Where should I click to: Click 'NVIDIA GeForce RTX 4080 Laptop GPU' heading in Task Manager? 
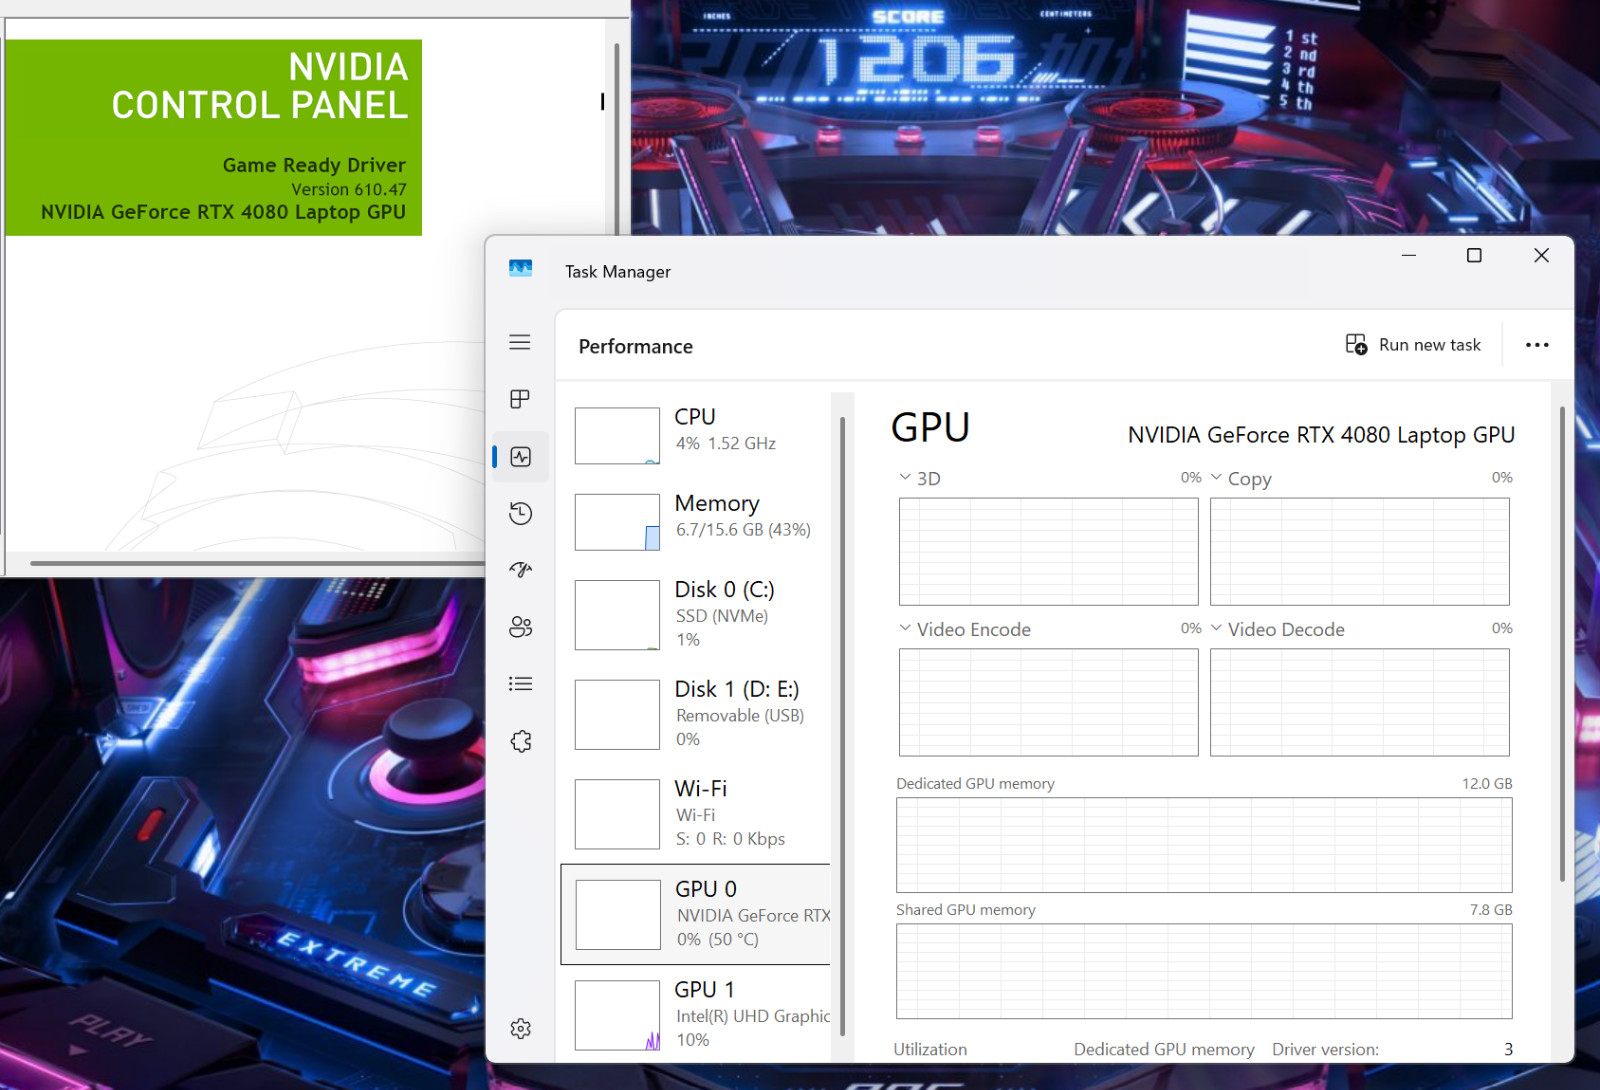coord(1321,435)
